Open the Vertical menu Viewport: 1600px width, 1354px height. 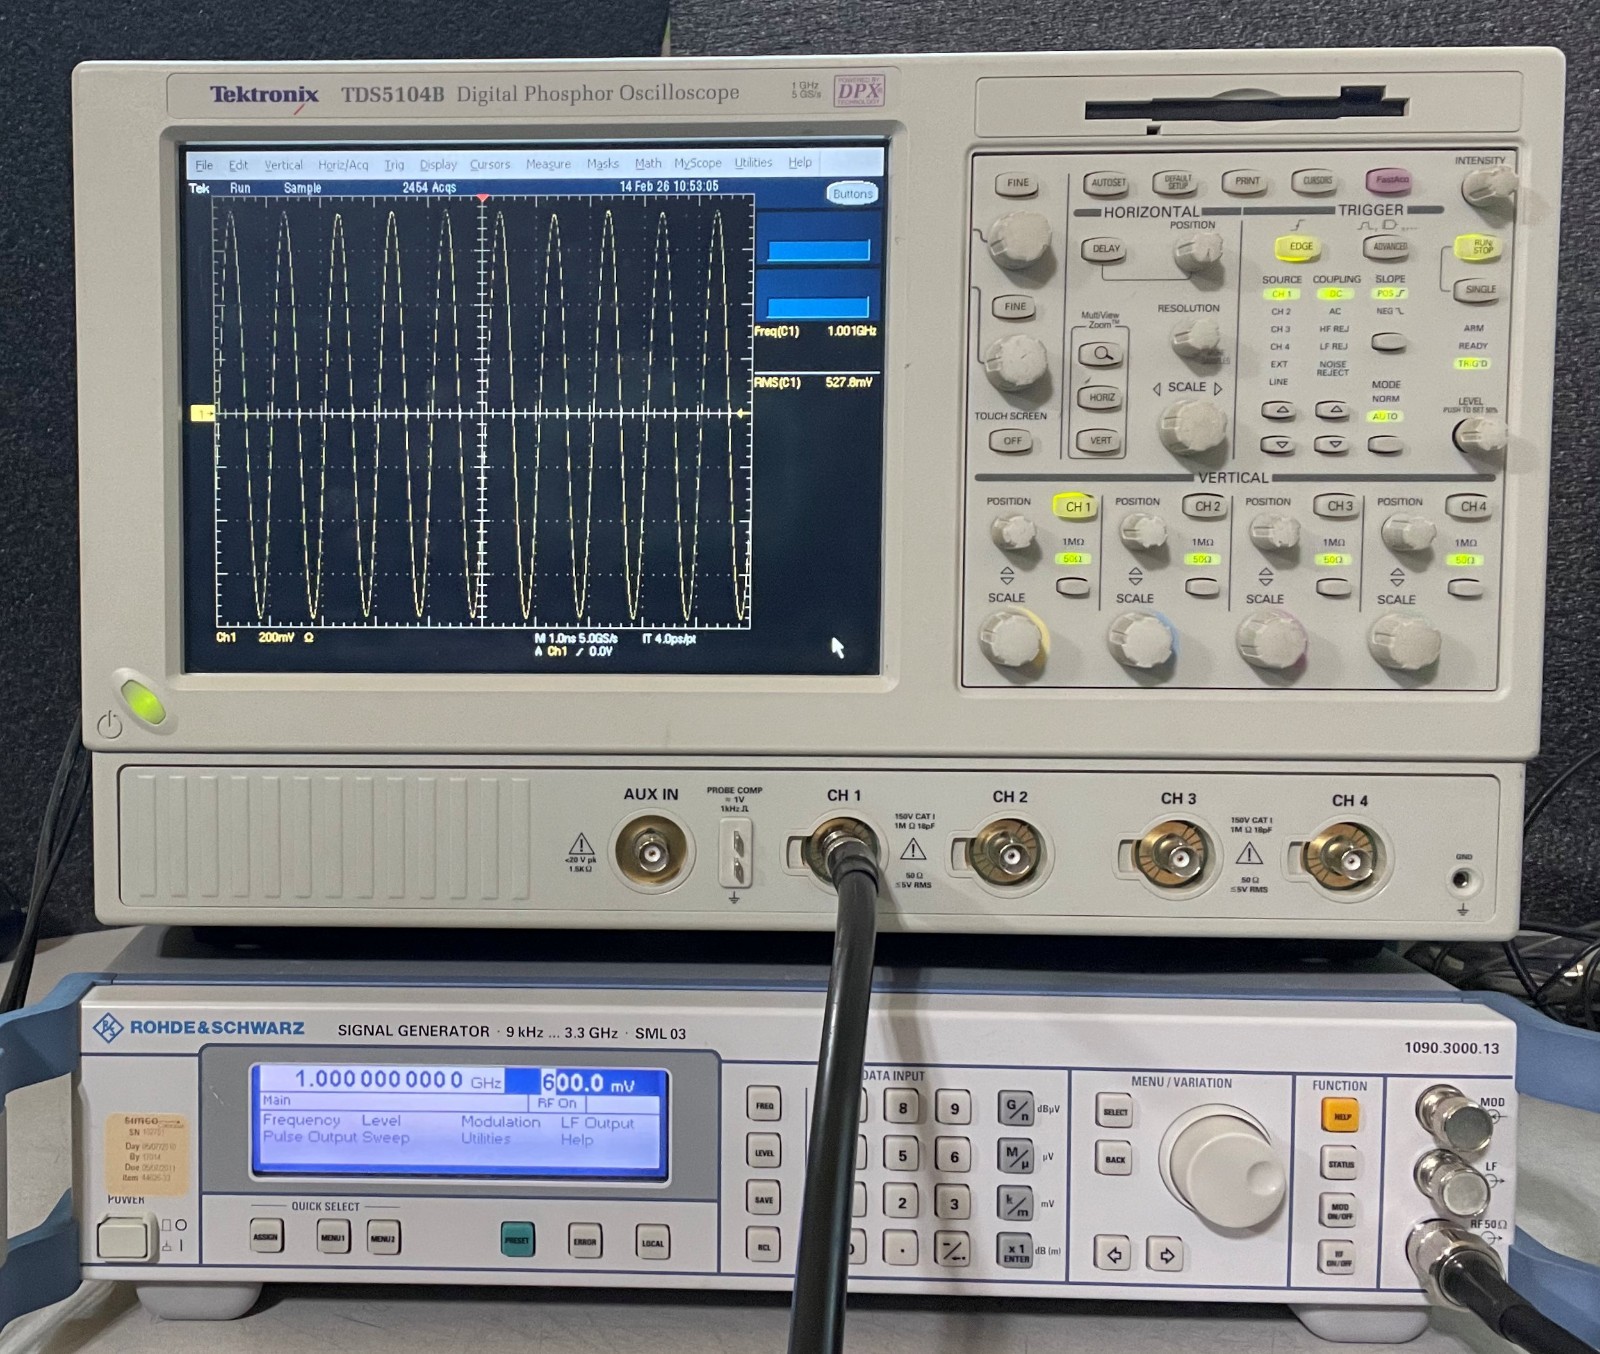tap(283, 165)
